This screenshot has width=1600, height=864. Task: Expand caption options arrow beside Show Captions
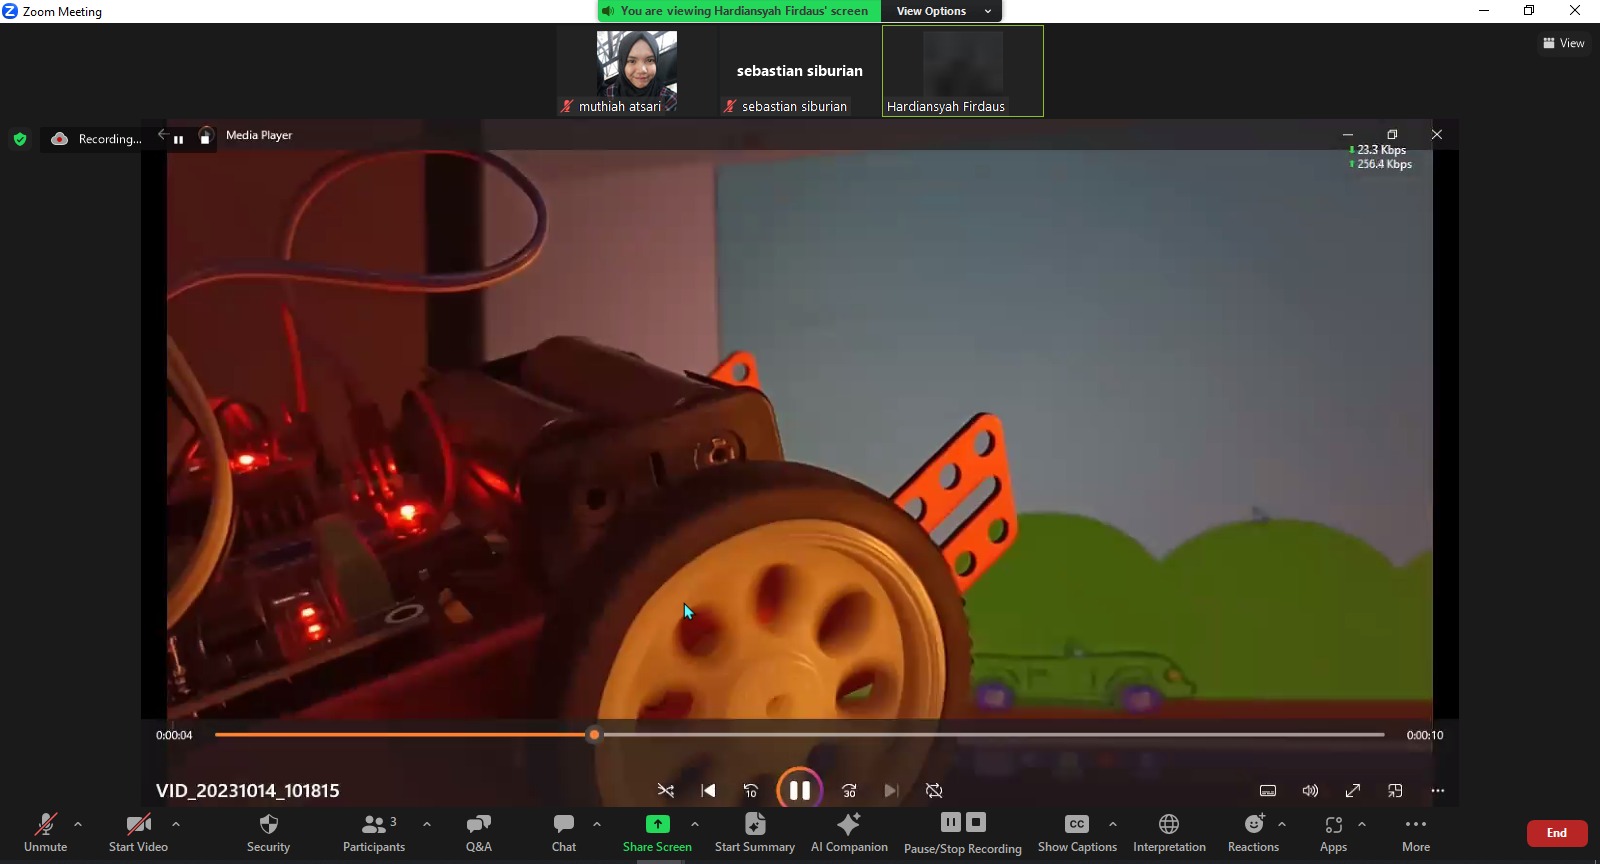tap(1113, 825)
